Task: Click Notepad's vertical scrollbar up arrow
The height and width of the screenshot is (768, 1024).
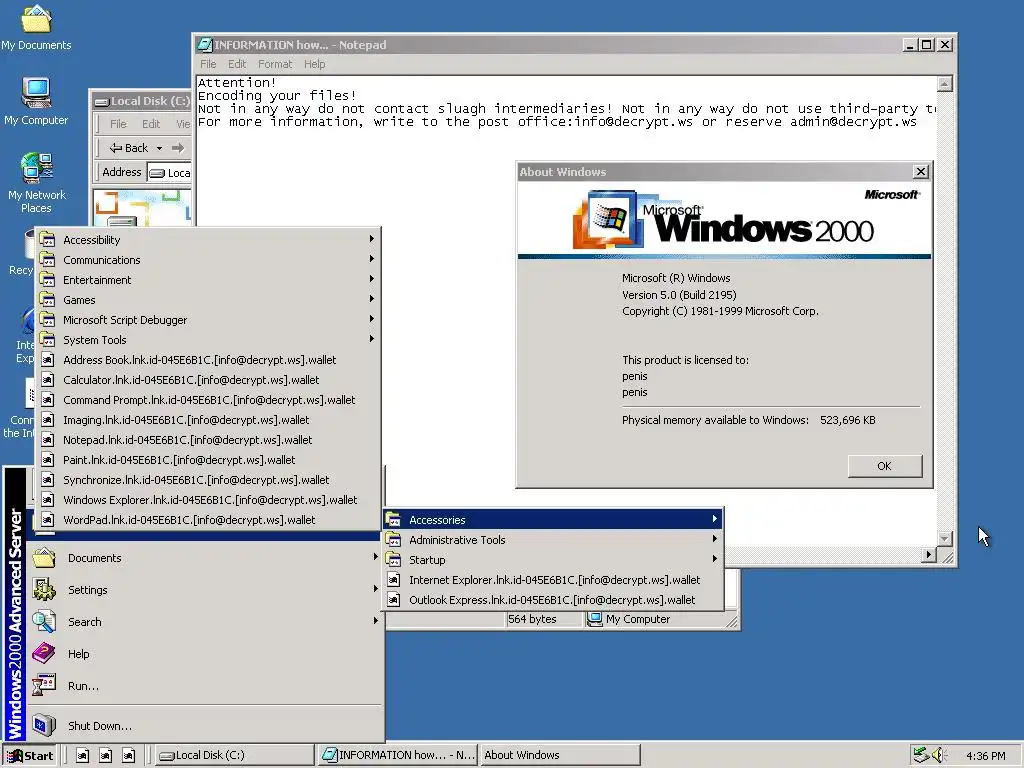Action: click(945, 84)
